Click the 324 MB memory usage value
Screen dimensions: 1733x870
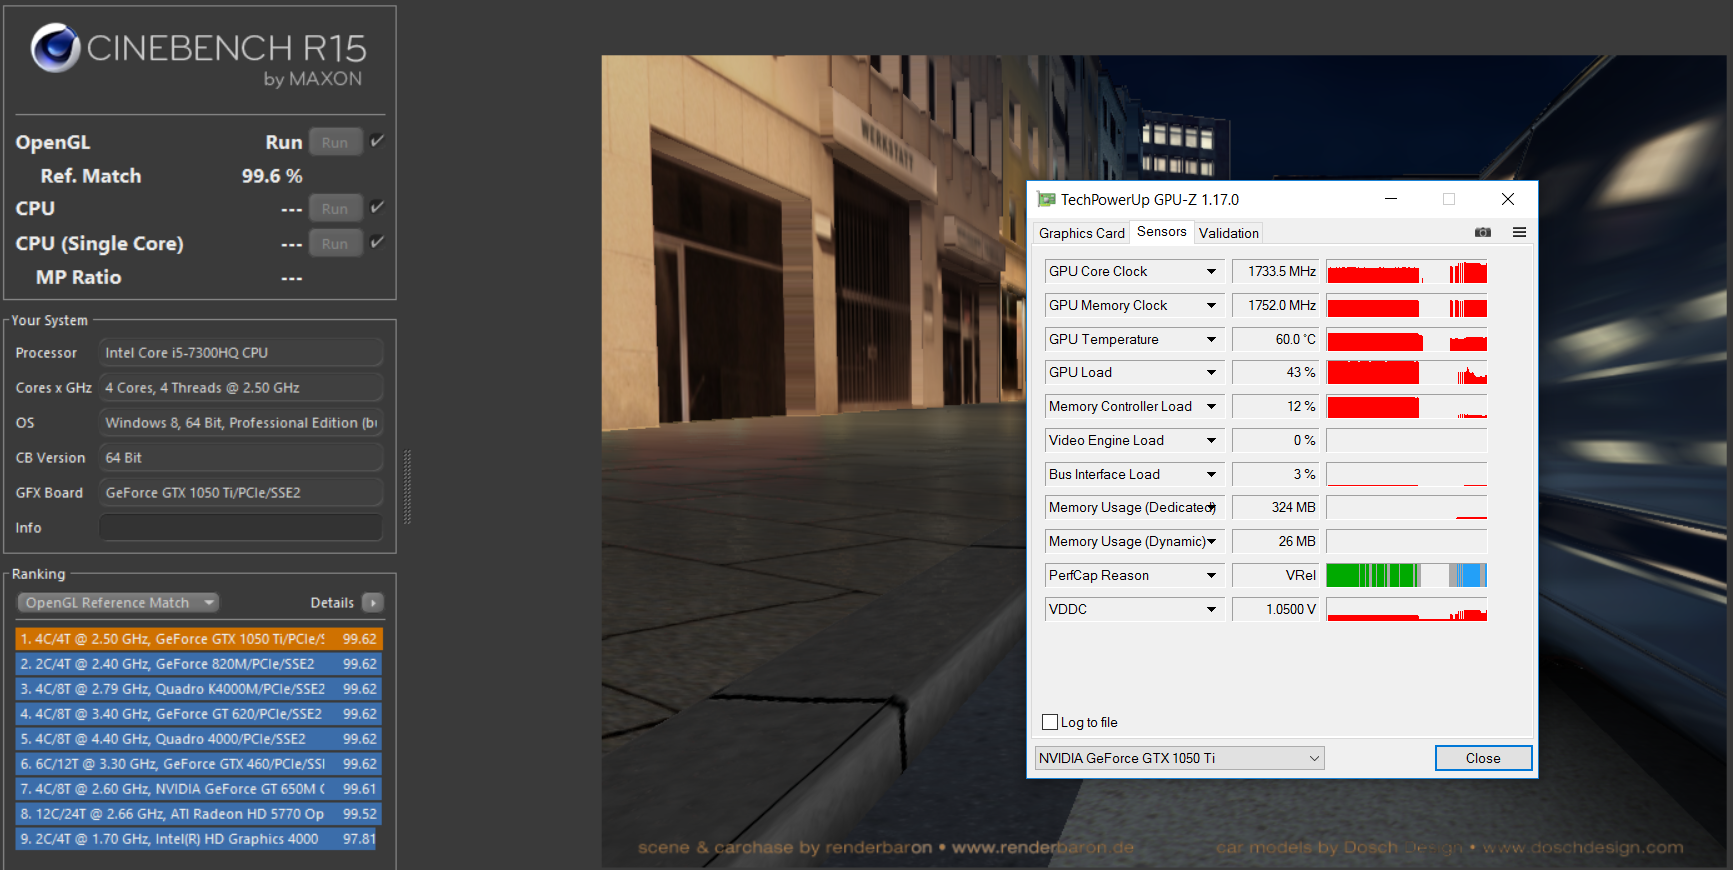pyautogui.click(x=1276, y=508)
